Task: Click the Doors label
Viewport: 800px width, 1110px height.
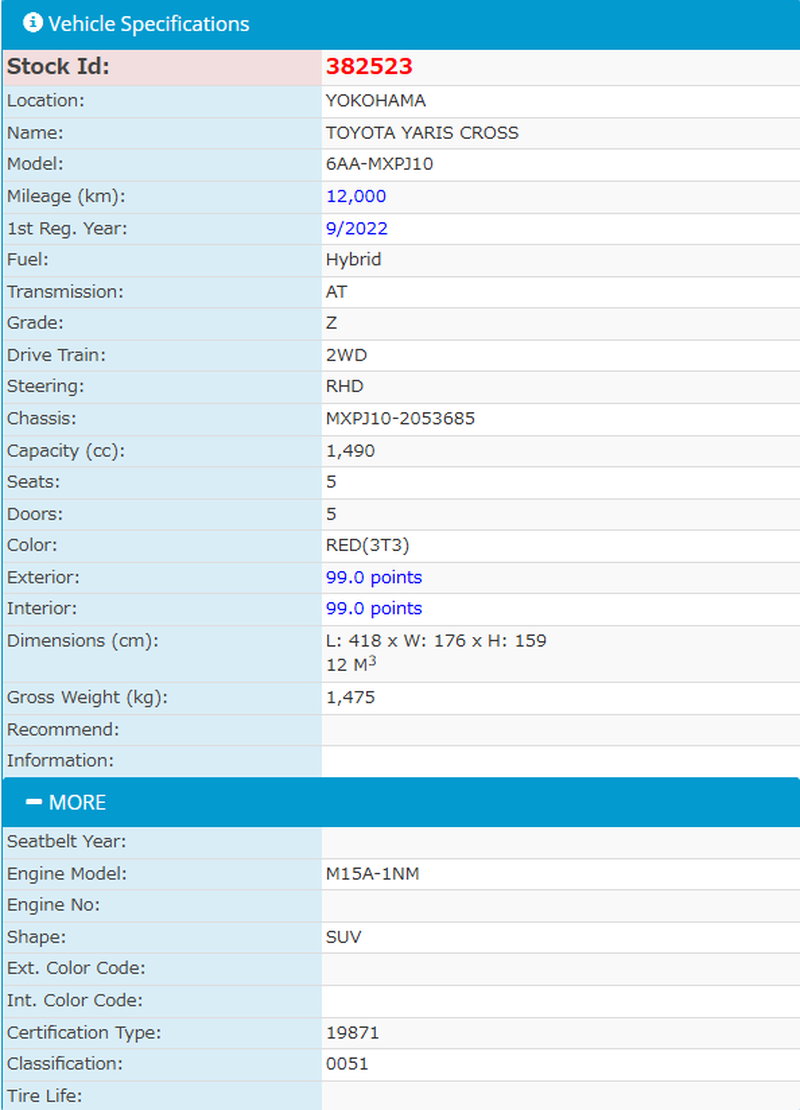Action: [35, 514]
